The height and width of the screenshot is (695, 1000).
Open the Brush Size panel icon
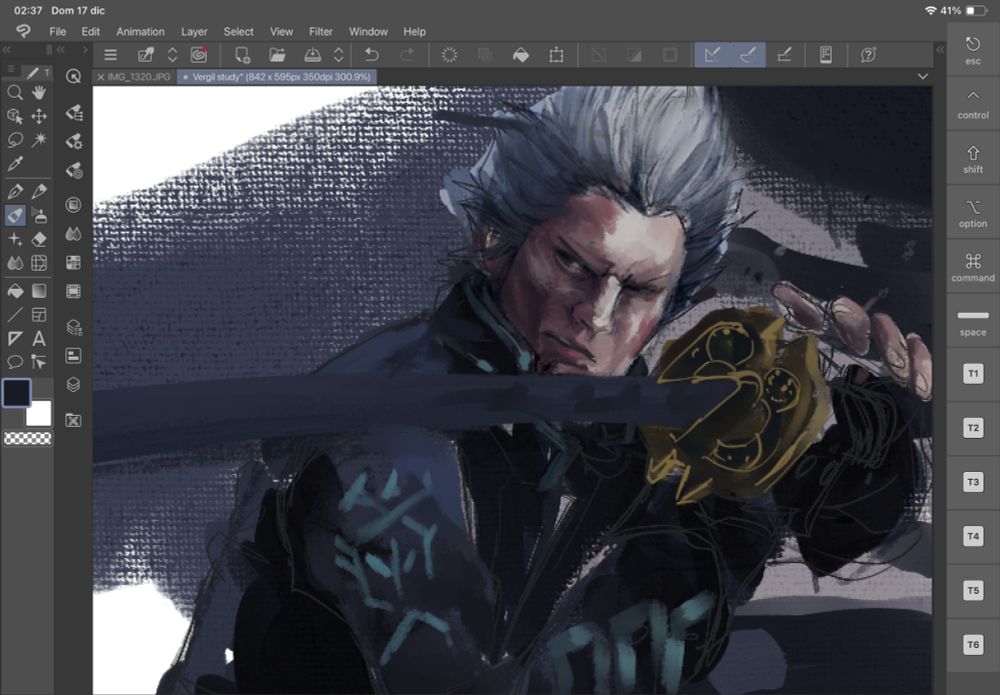(x=73, y=170)
